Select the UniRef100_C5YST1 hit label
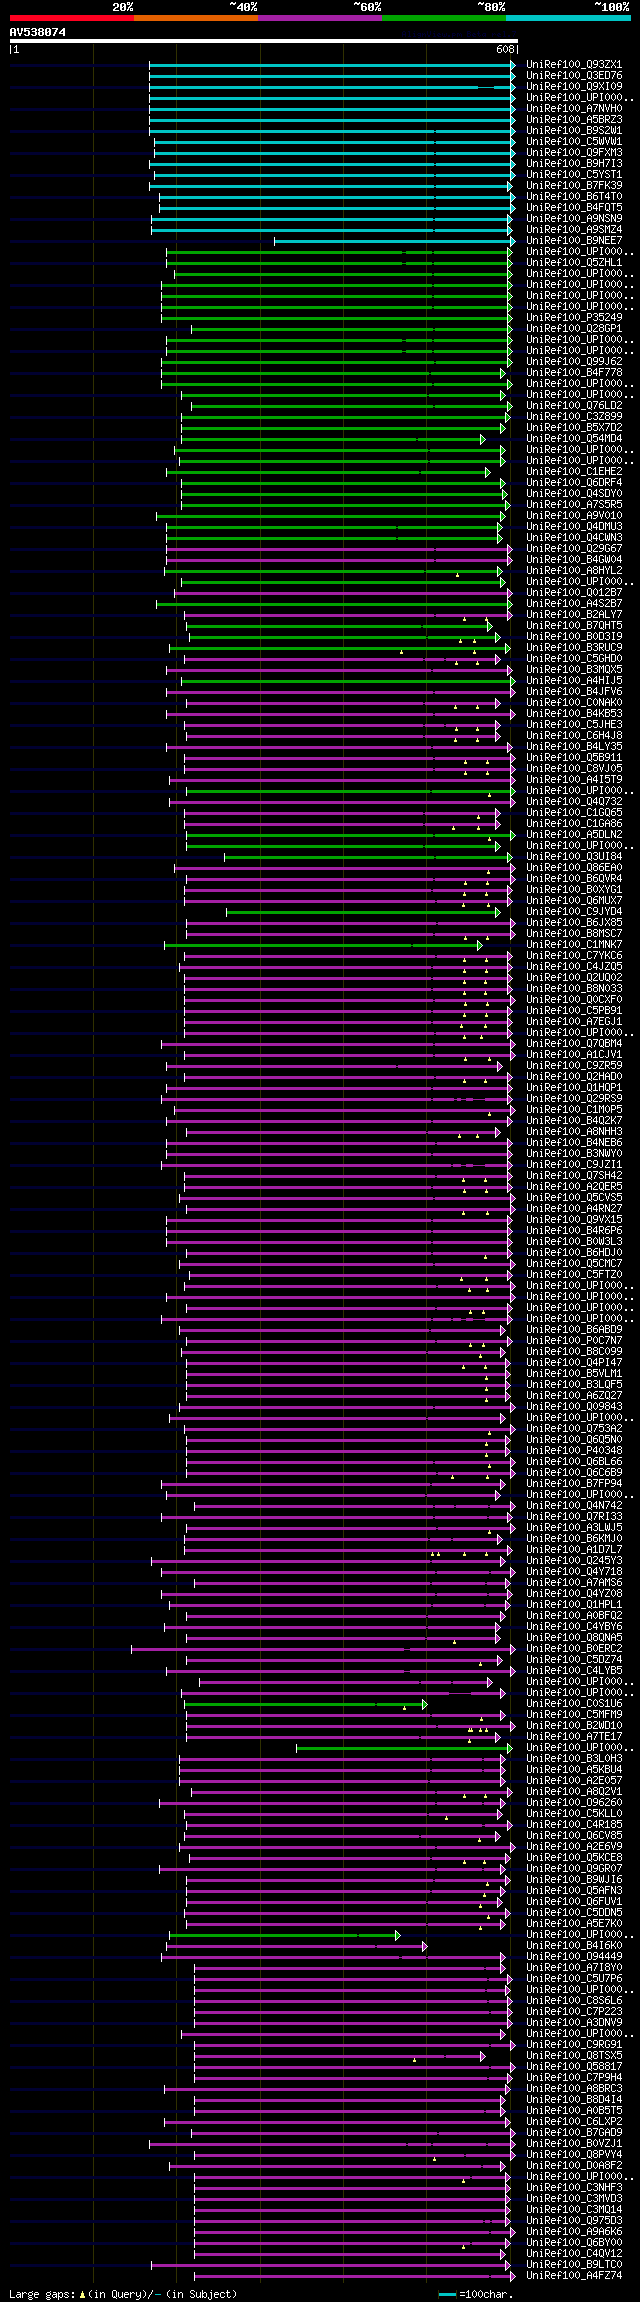 click(x=574, y=175)
